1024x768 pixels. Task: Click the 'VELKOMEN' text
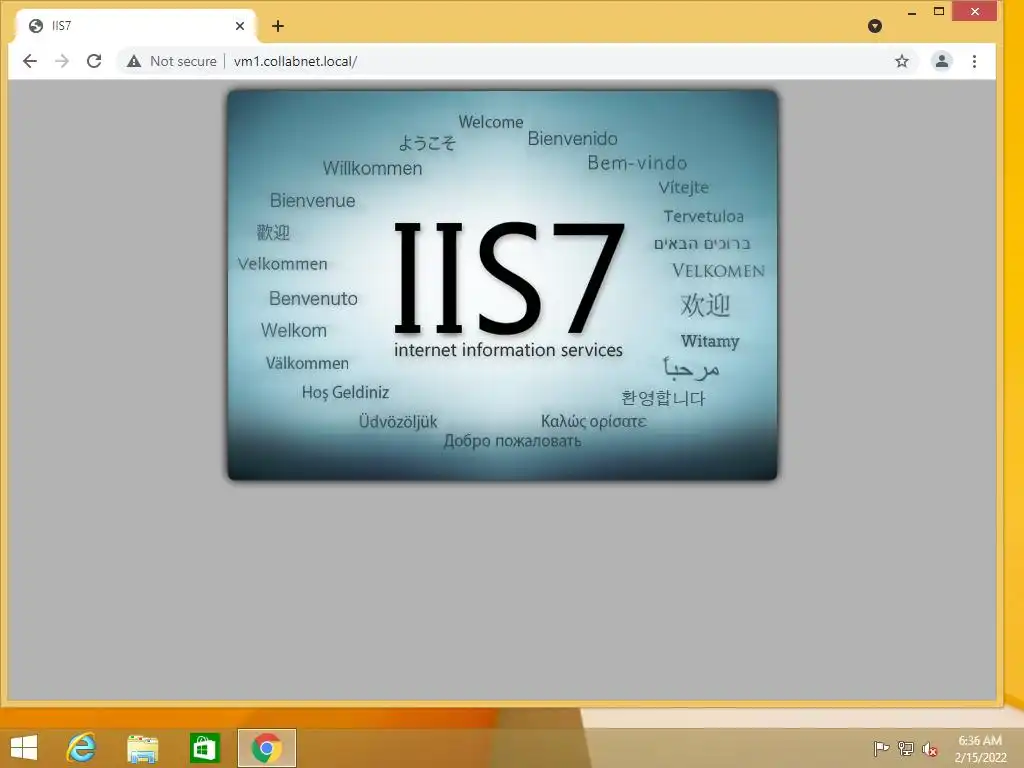click(x=718, y=270)
